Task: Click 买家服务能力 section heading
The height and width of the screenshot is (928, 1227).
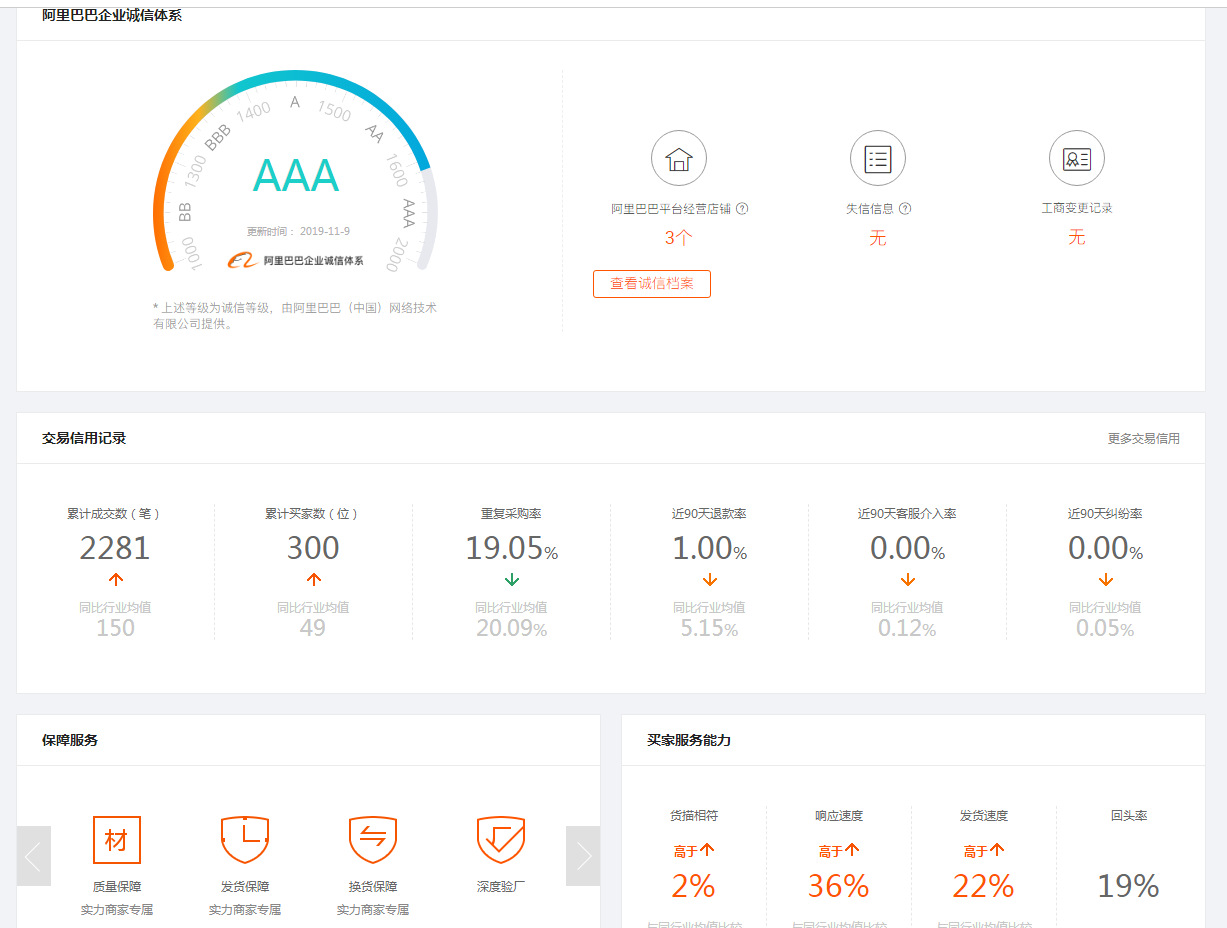Action: 689,741
